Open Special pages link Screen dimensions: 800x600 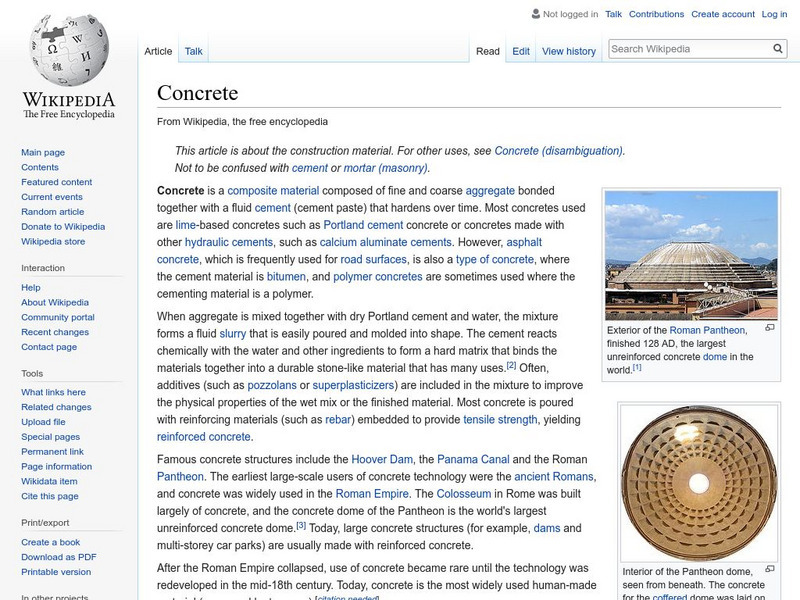coord(51,437)
